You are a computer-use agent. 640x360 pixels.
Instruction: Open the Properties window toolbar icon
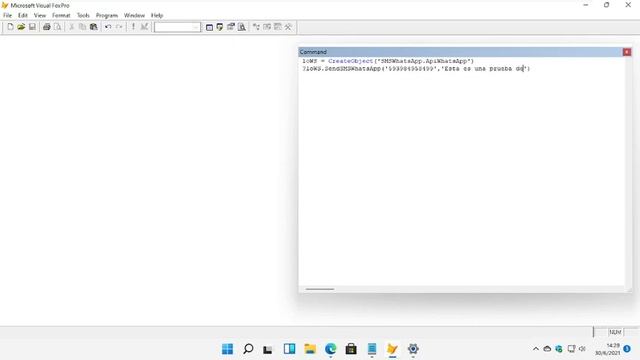[x=231, y=27]
